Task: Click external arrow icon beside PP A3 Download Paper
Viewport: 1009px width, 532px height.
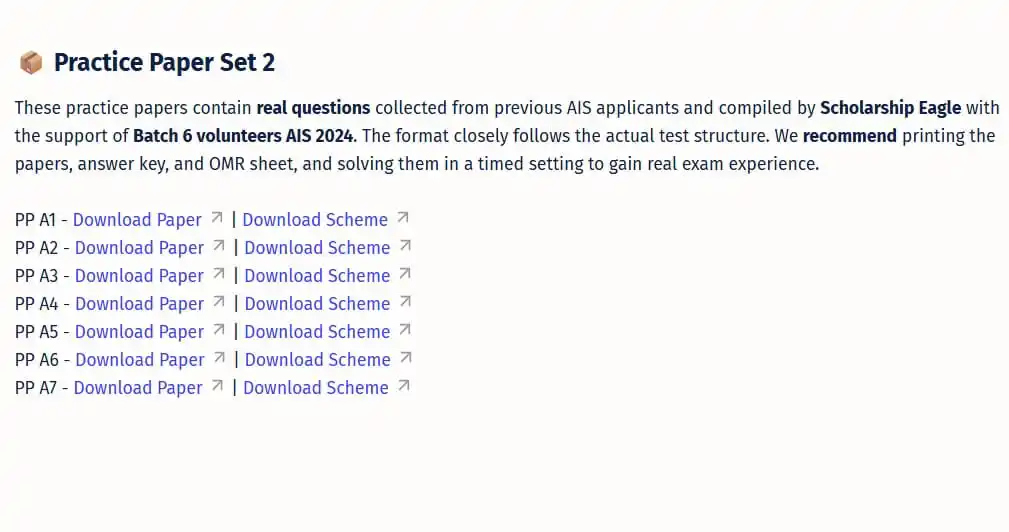Action: point(219,274)
